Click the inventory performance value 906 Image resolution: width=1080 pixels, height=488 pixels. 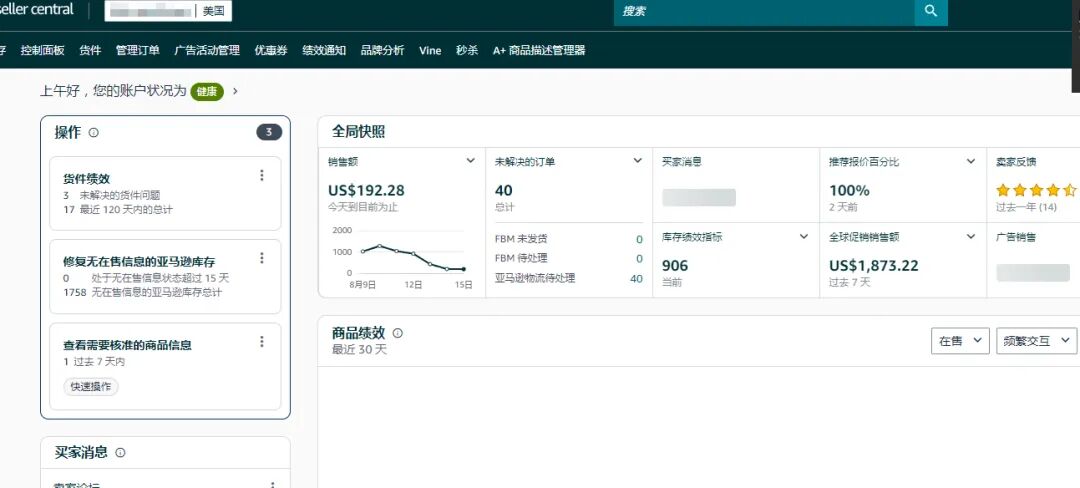tap(675, 266)
